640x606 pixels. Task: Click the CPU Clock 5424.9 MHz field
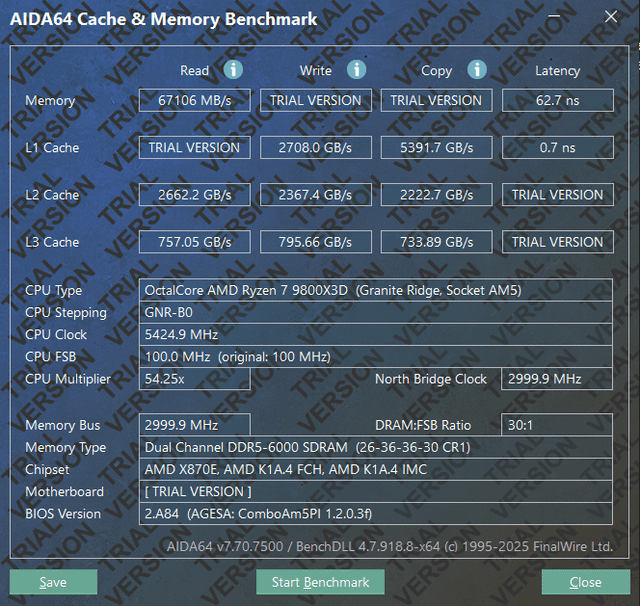coord(376,335)
